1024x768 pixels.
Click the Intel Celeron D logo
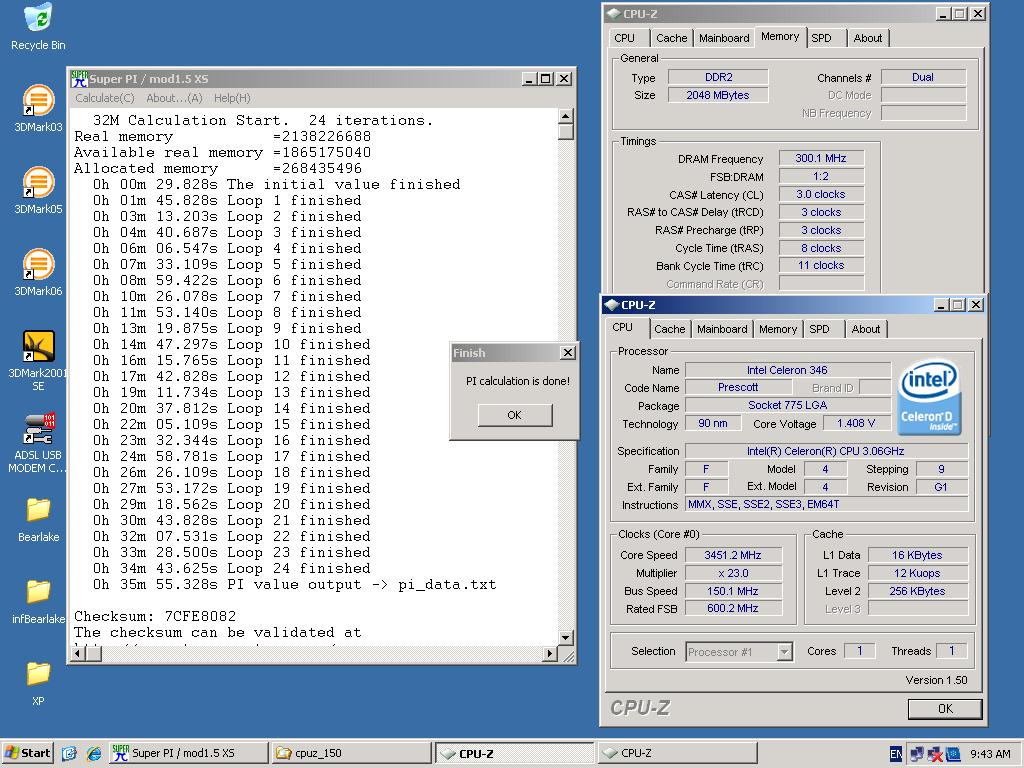(x=929, y=397)
